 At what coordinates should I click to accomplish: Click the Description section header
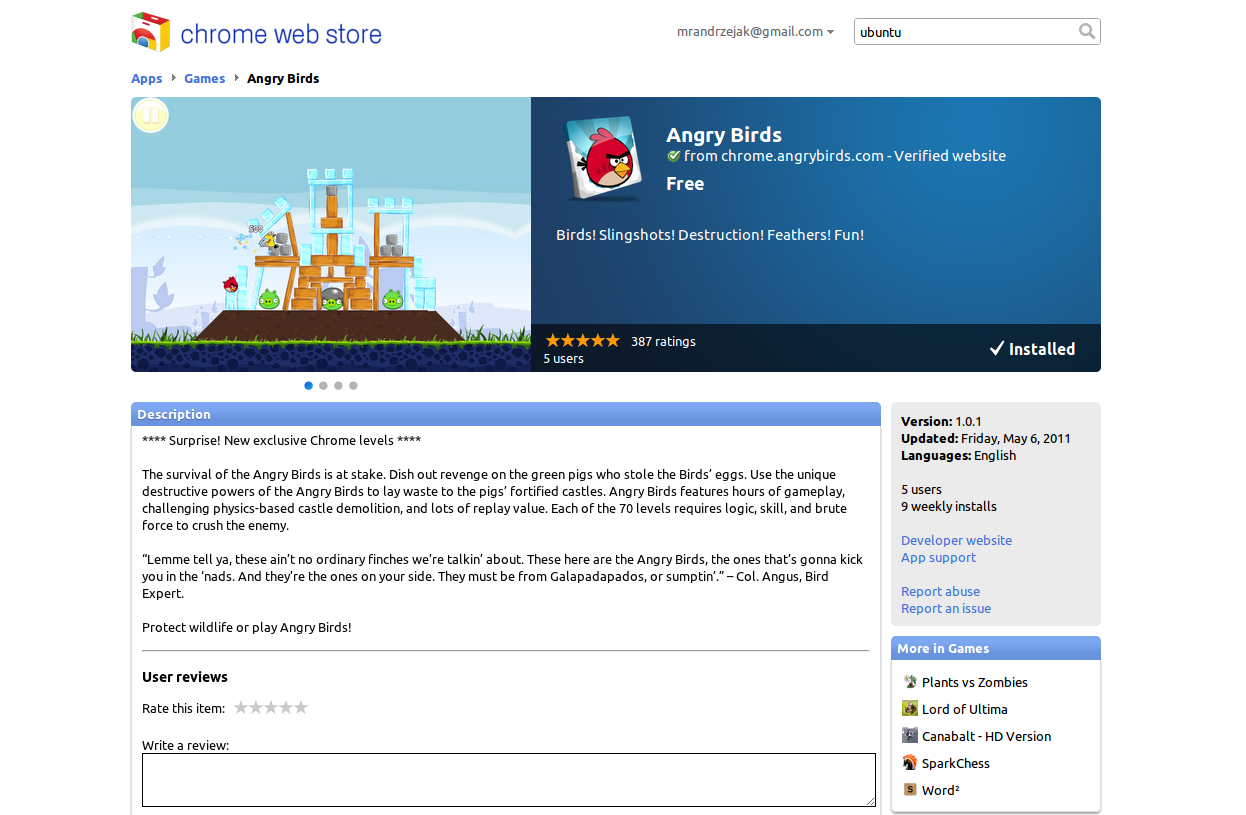click(x=506, y=414)
